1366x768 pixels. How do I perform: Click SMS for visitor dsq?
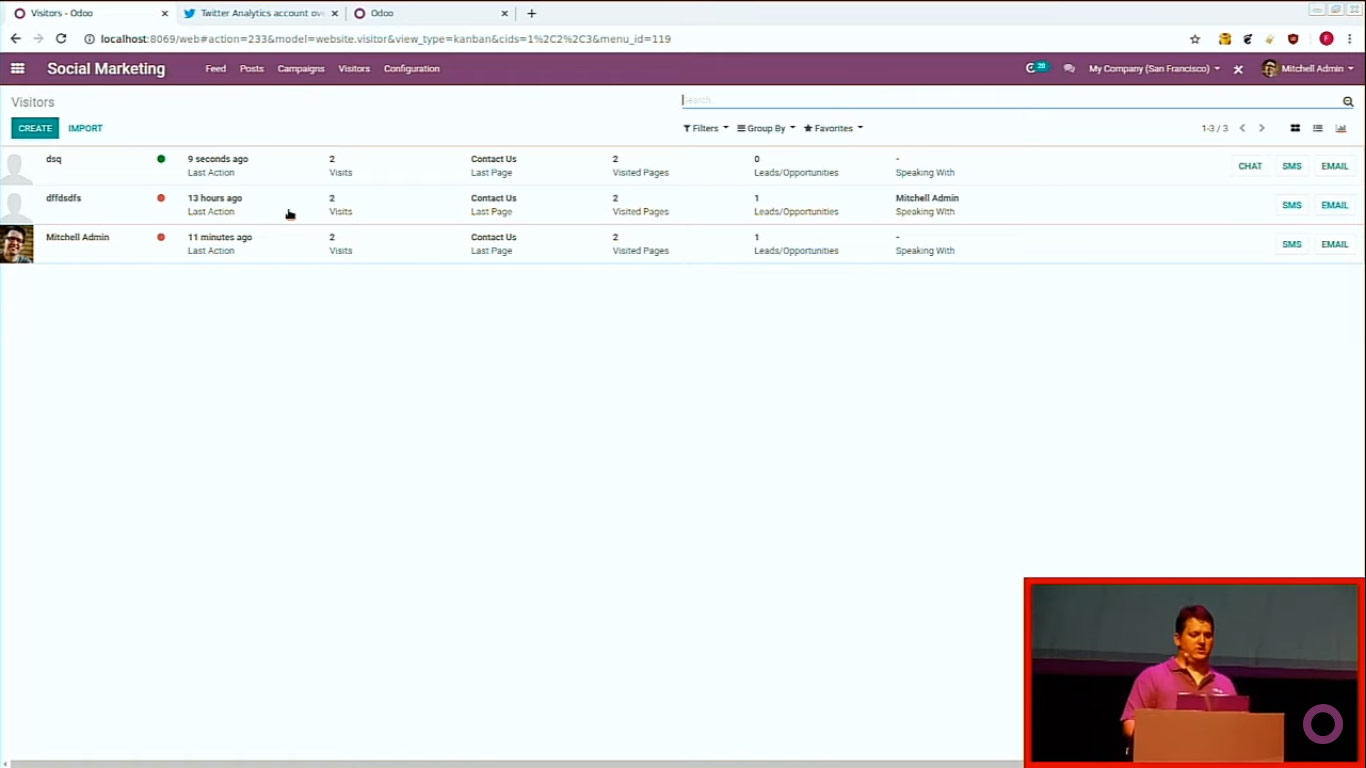point(1292,166)
